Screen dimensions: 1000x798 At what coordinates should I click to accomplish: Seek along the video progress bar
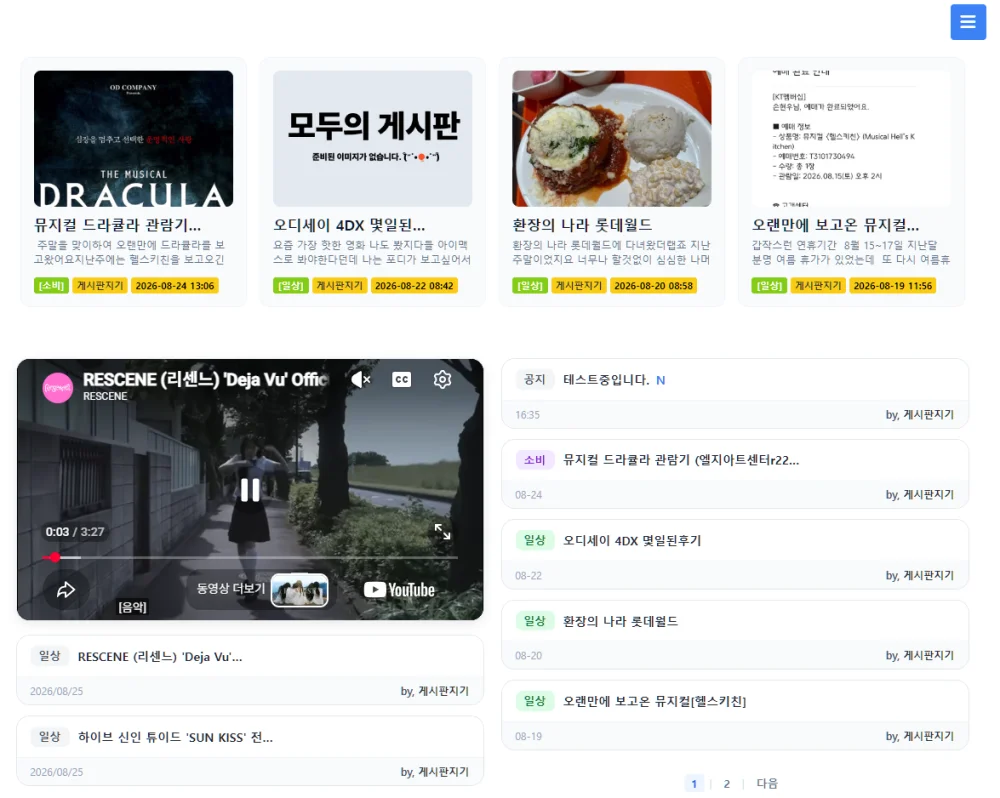point(250,558)
